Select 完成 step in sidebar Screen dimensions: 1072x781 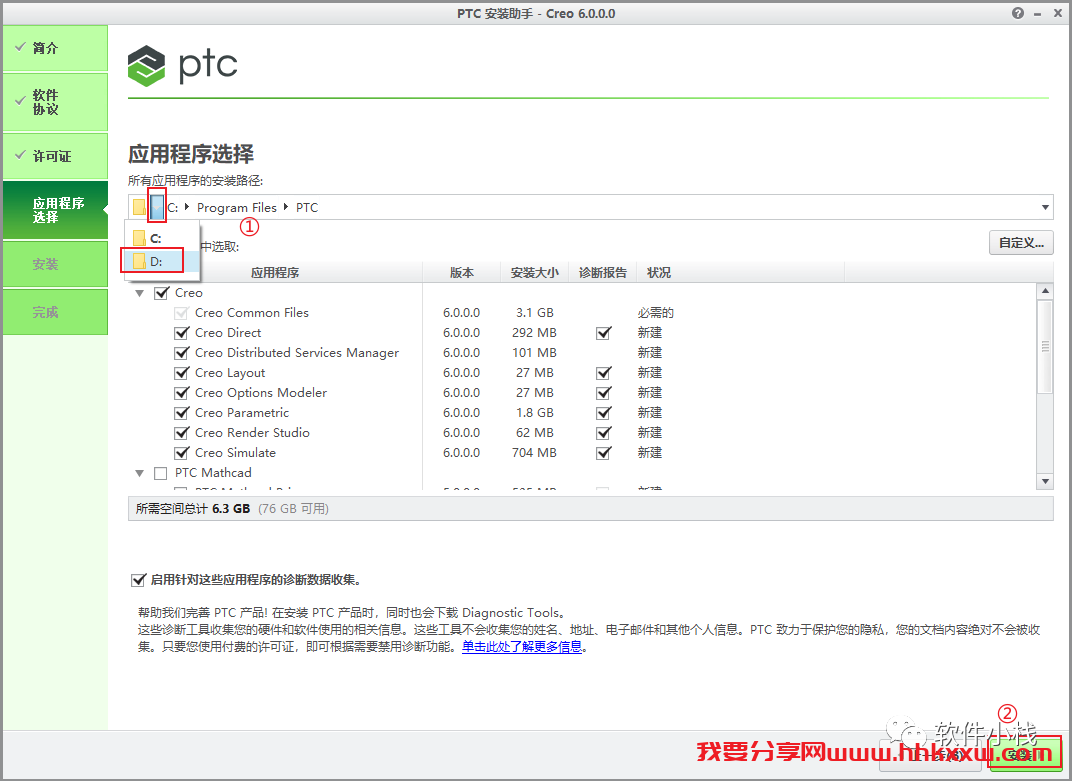(x=55, y=312)
